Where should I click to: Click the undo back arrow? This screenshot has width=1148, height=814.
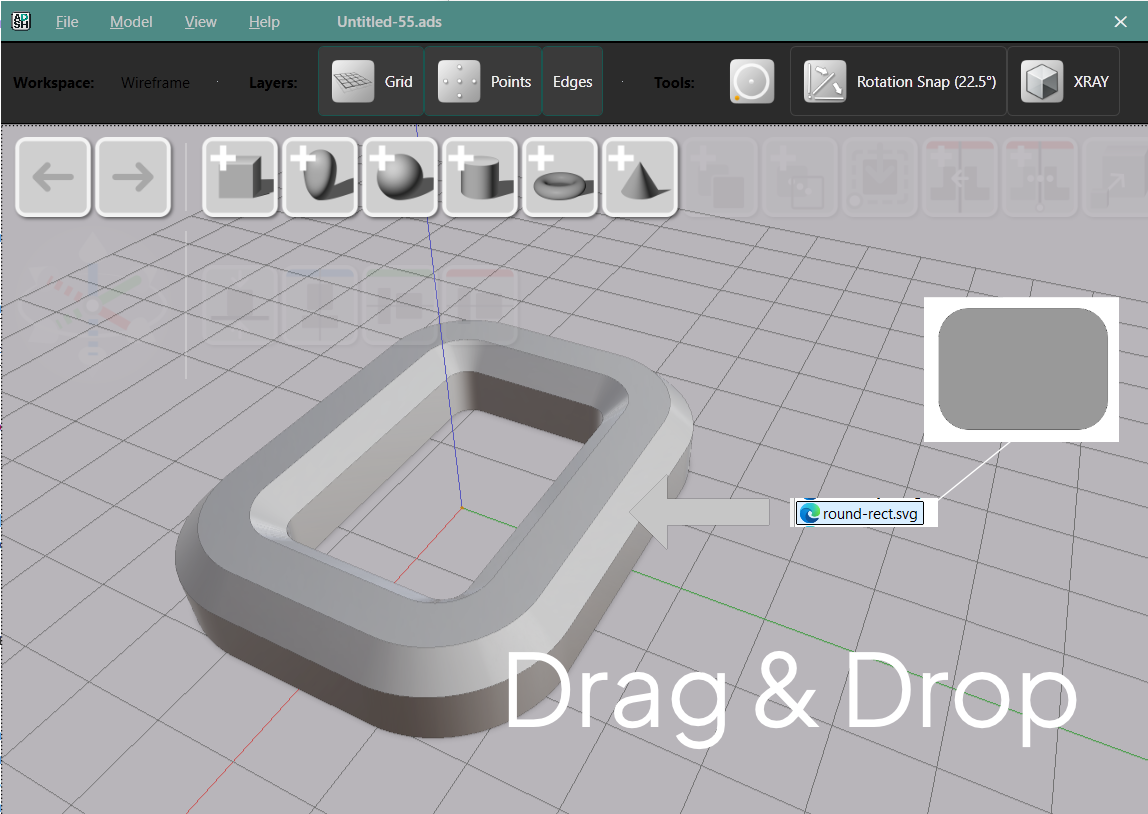point(52,177)
